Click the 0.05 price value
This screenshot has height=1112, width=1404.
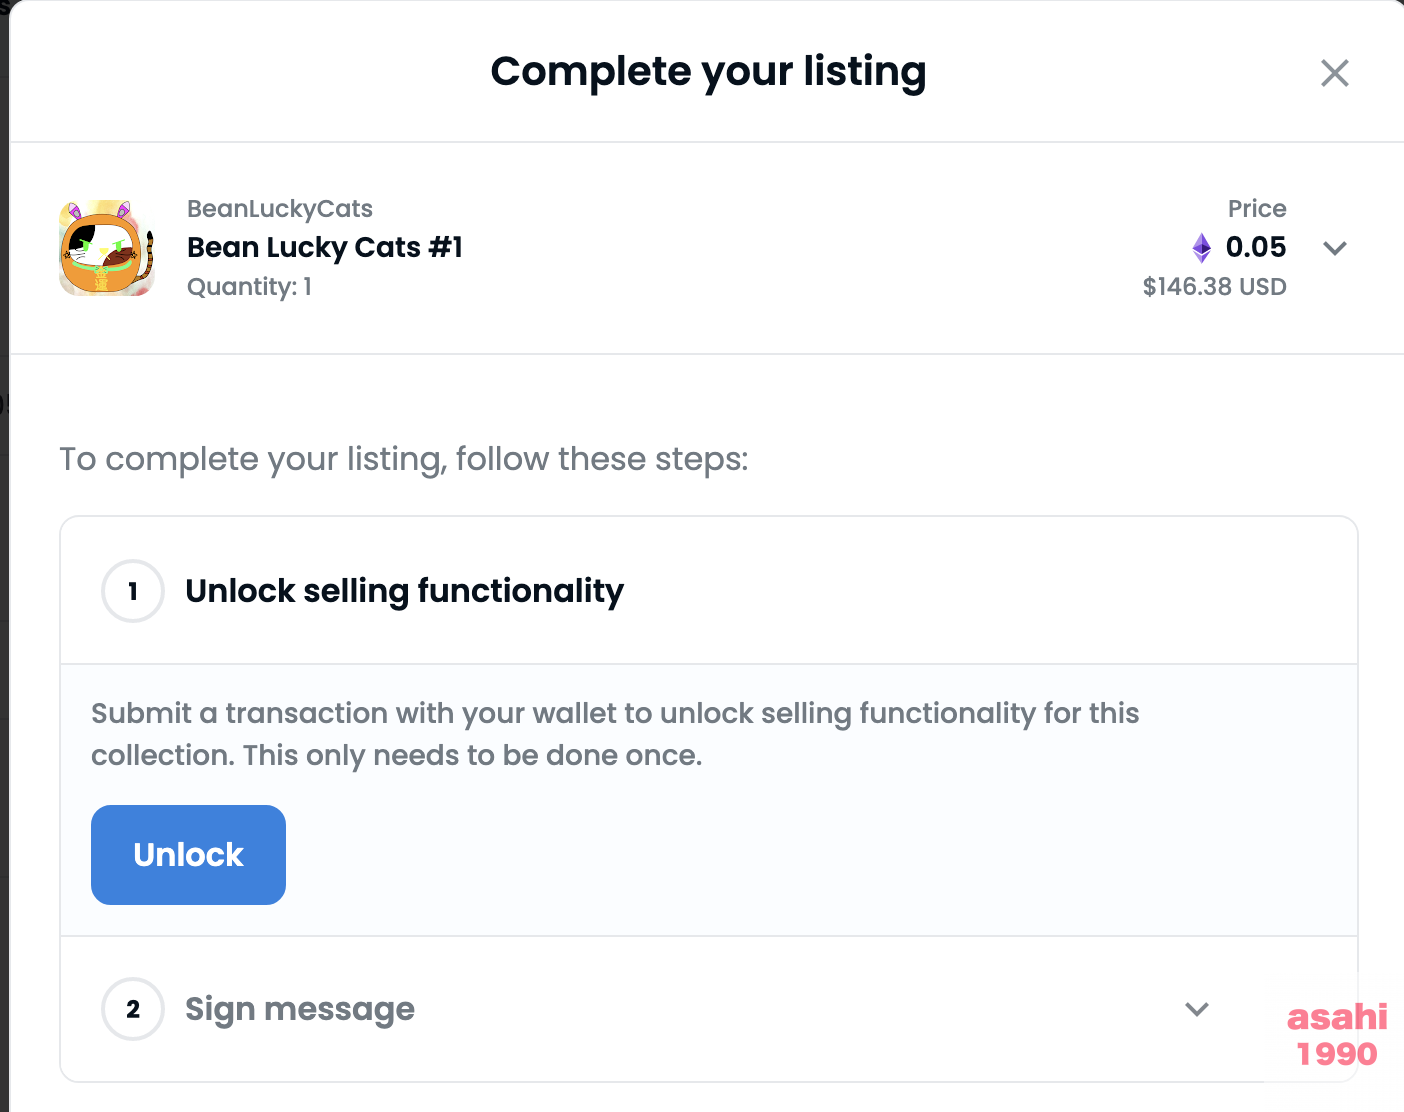[x=1256, y=247]
